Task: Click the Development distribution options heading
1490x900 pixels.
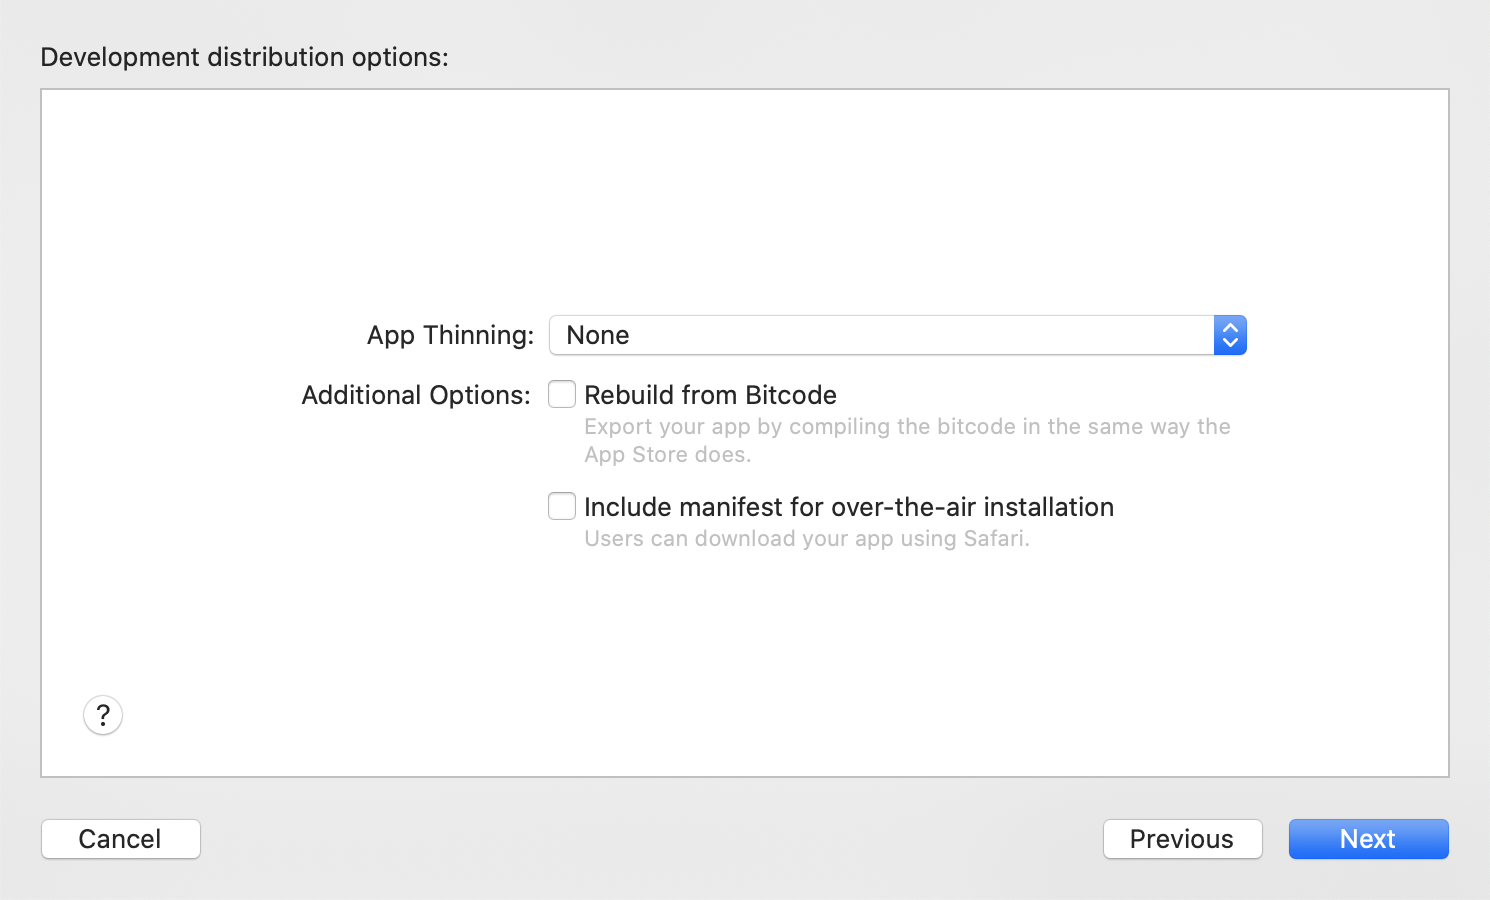Action: tap(244, 57)
